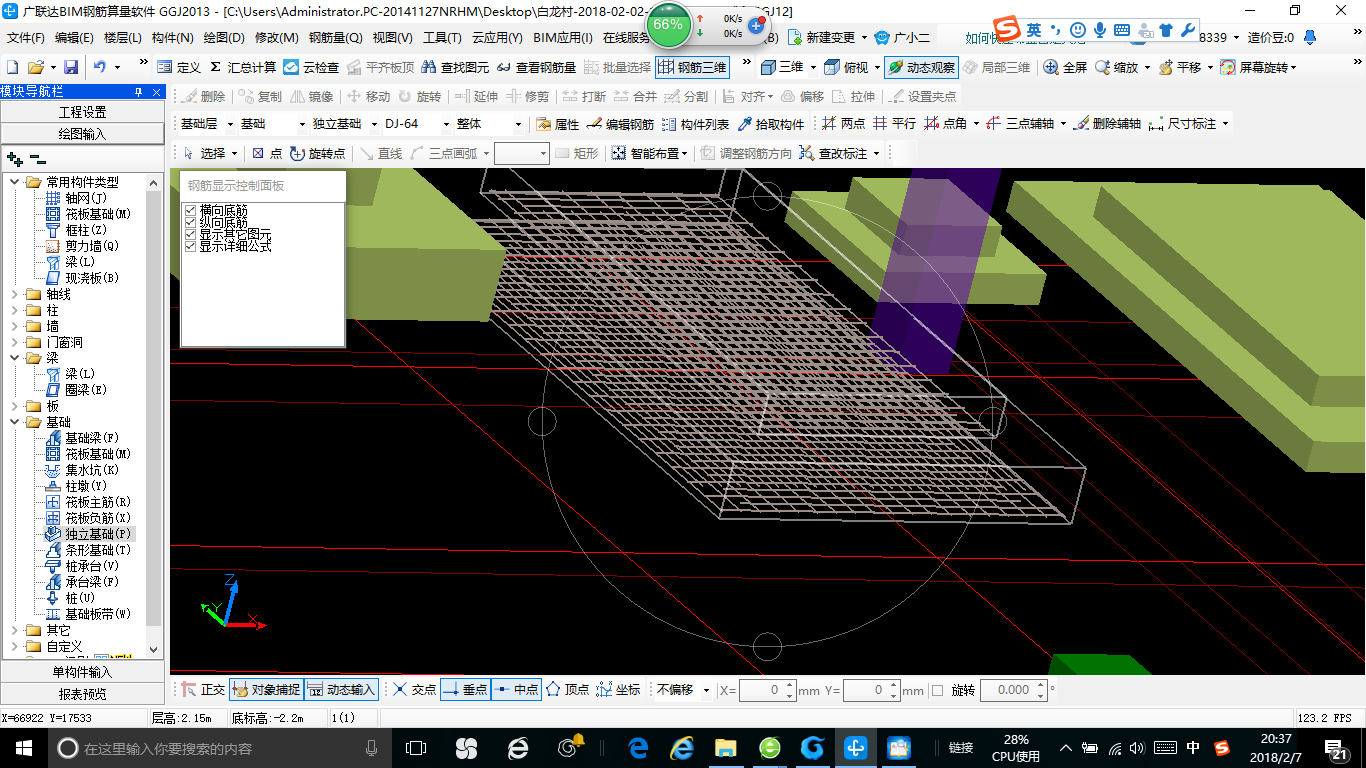
Task: Open 属性 properties panel
Action: pyautogui.click(x=557, y=124)
